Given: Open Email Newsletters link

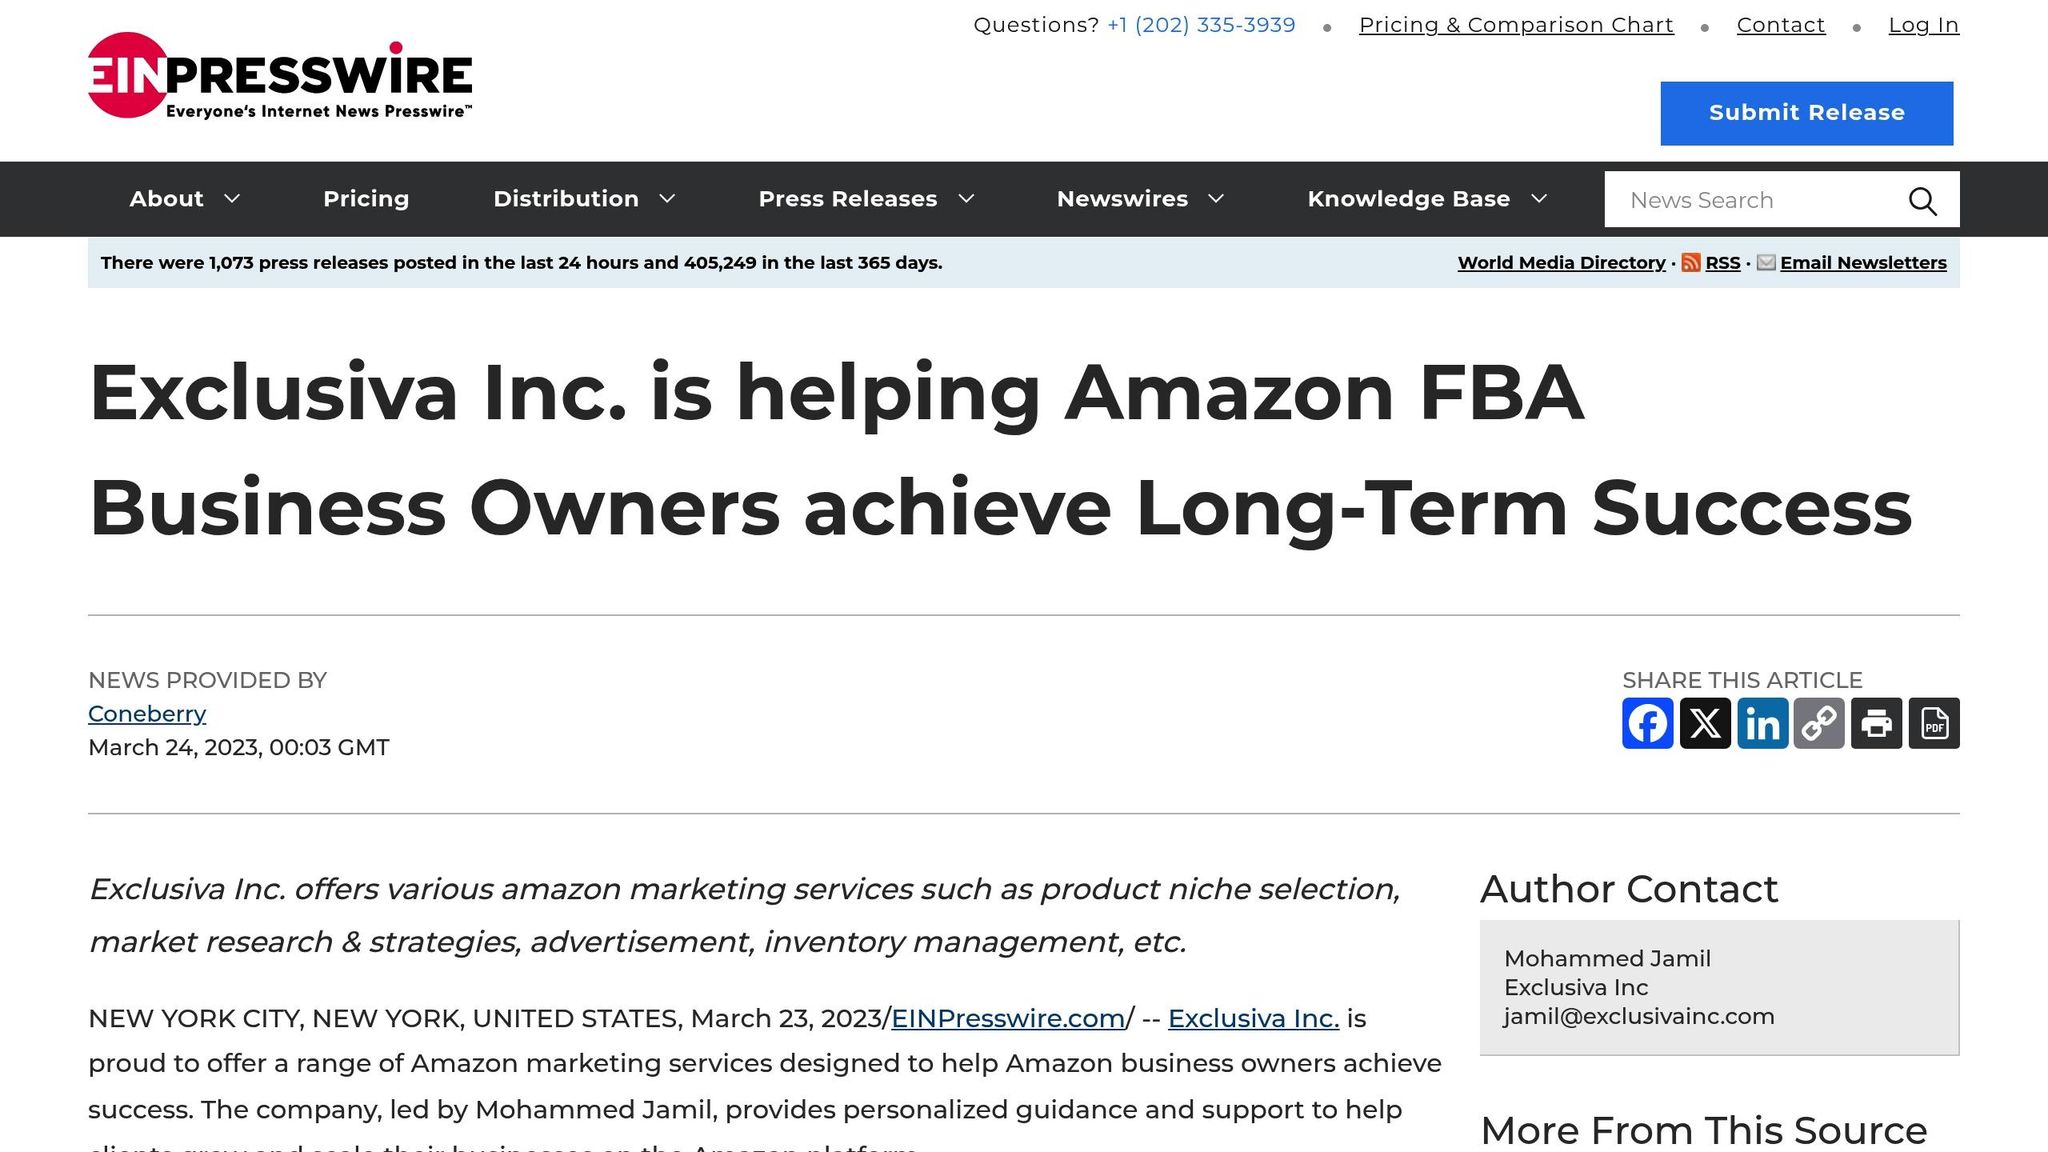Looking at the screenshot, I should pyautogui.click(x=1863, y=263).
